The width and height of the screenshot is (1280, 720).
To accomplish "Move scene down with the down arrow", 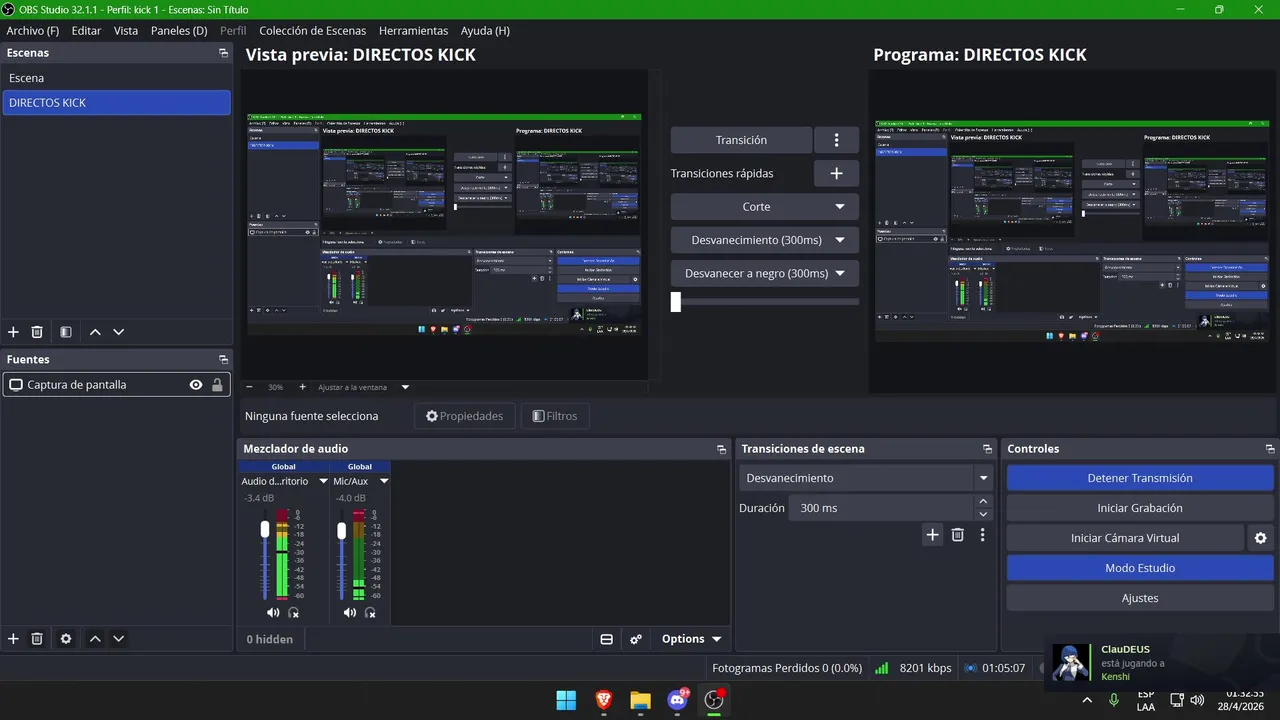I will tap(118, 332).
